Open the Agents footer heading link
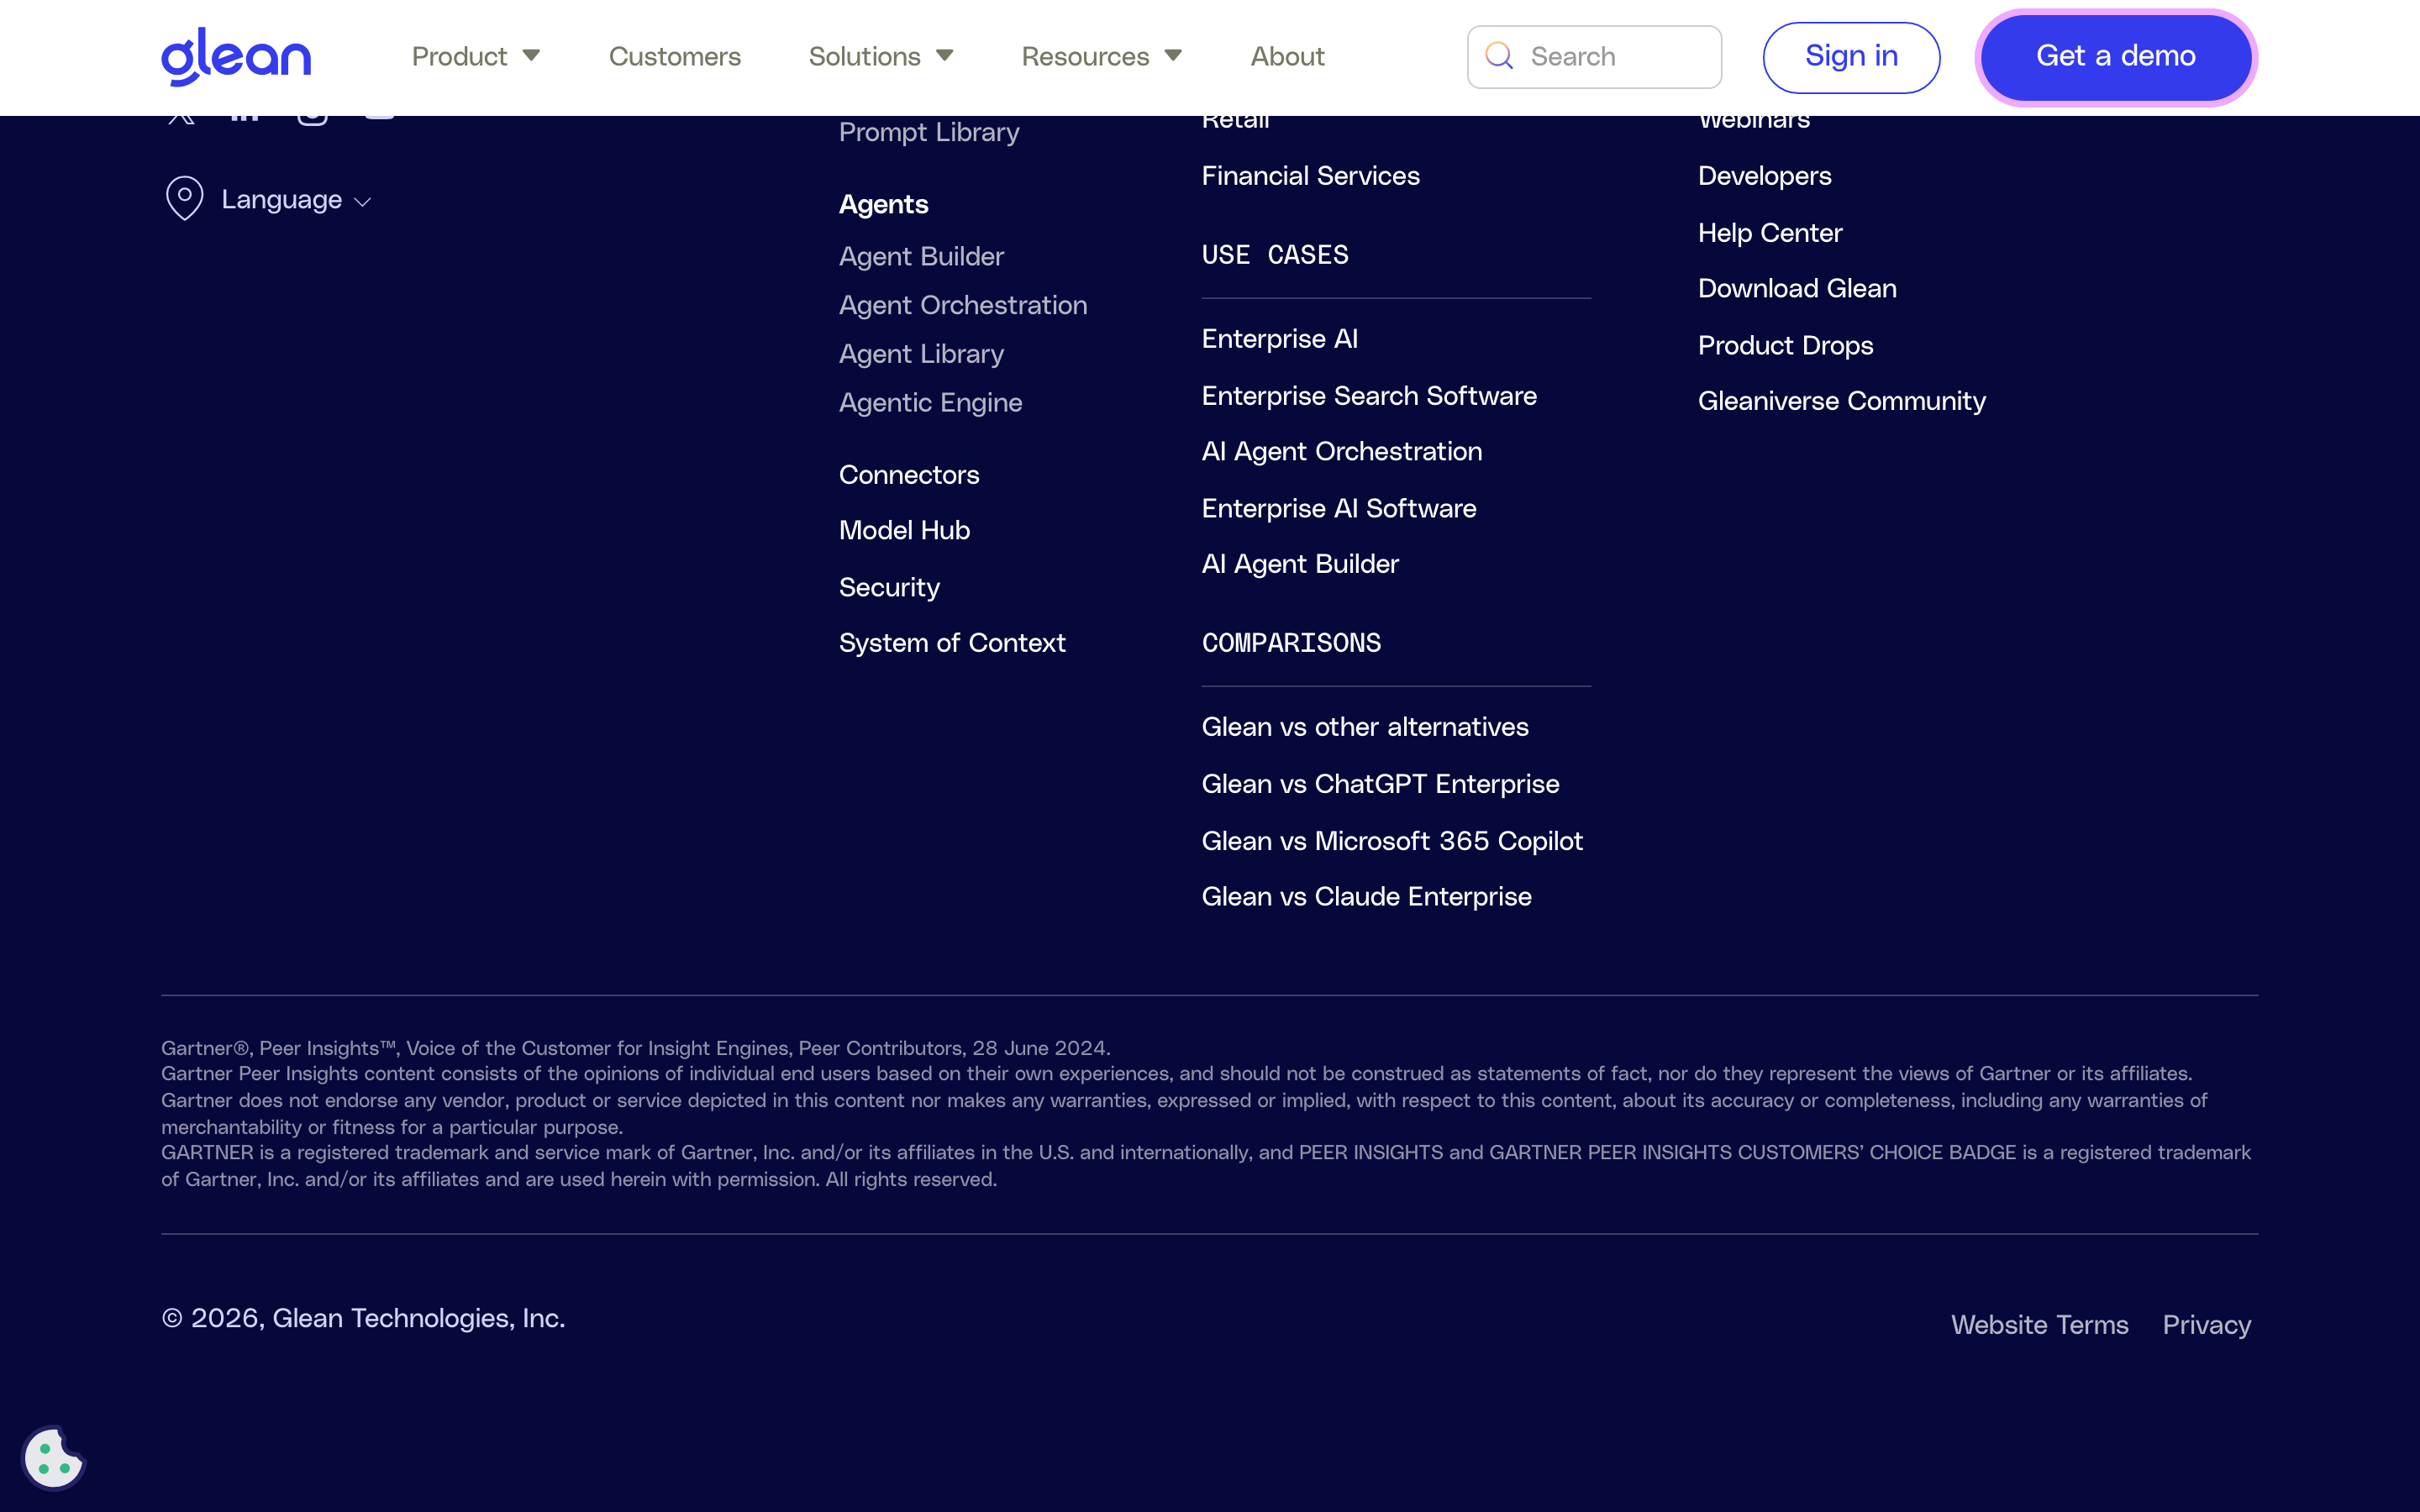This screenshot has width=2420, height=1512. click(884, 204)
